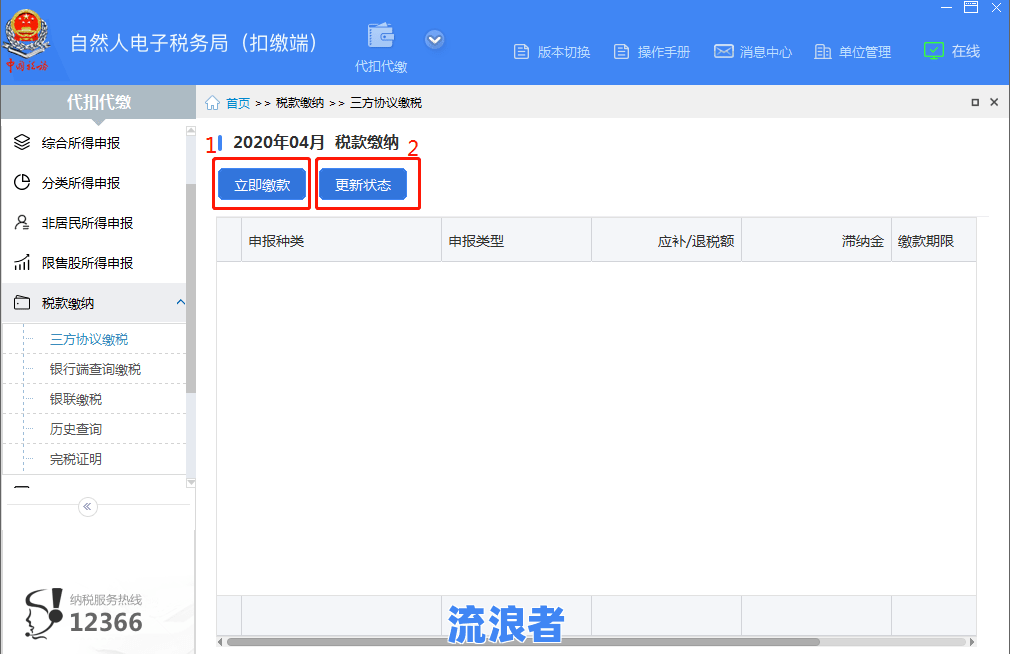The height and width of the screenshot is (654, 1013).
Task: Click the home icon in breadcrumb
Action: point(213,103)
